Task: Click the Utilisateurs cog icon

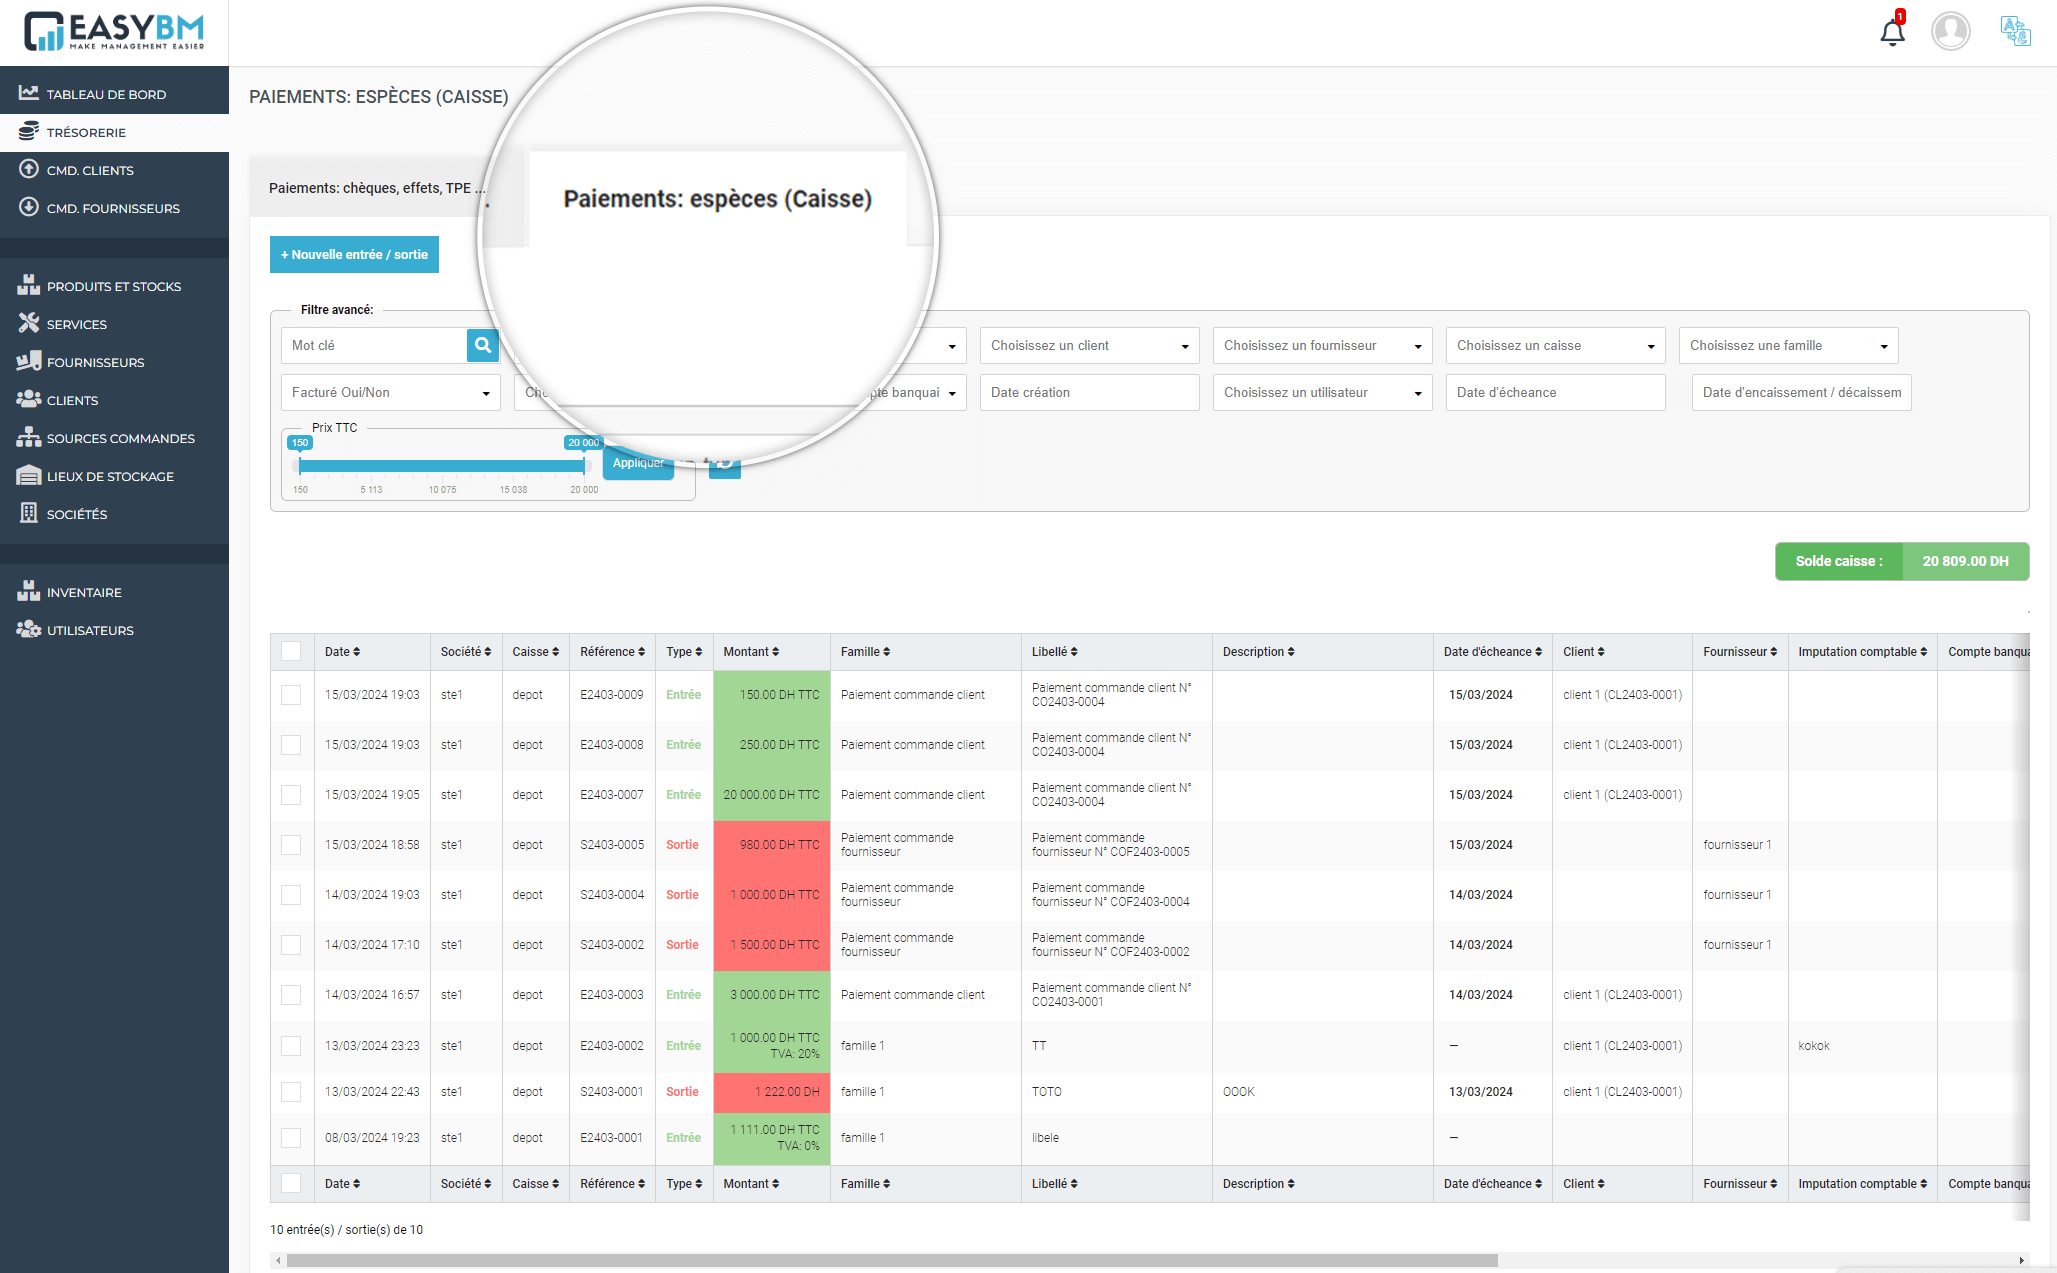Action: click(x=29, y=629)
